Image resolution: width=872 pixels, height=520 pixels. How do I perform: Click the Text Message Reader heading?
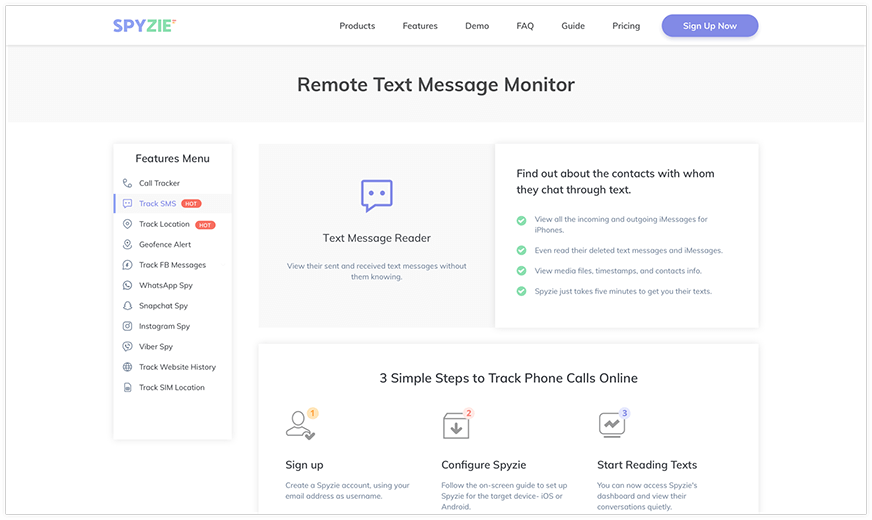(376, 238)
